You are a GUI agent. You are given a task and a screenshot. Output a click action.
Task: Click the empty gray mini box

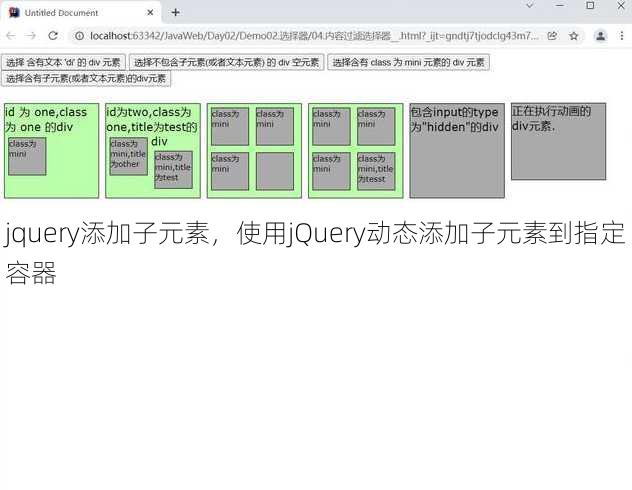click(275, 171)
